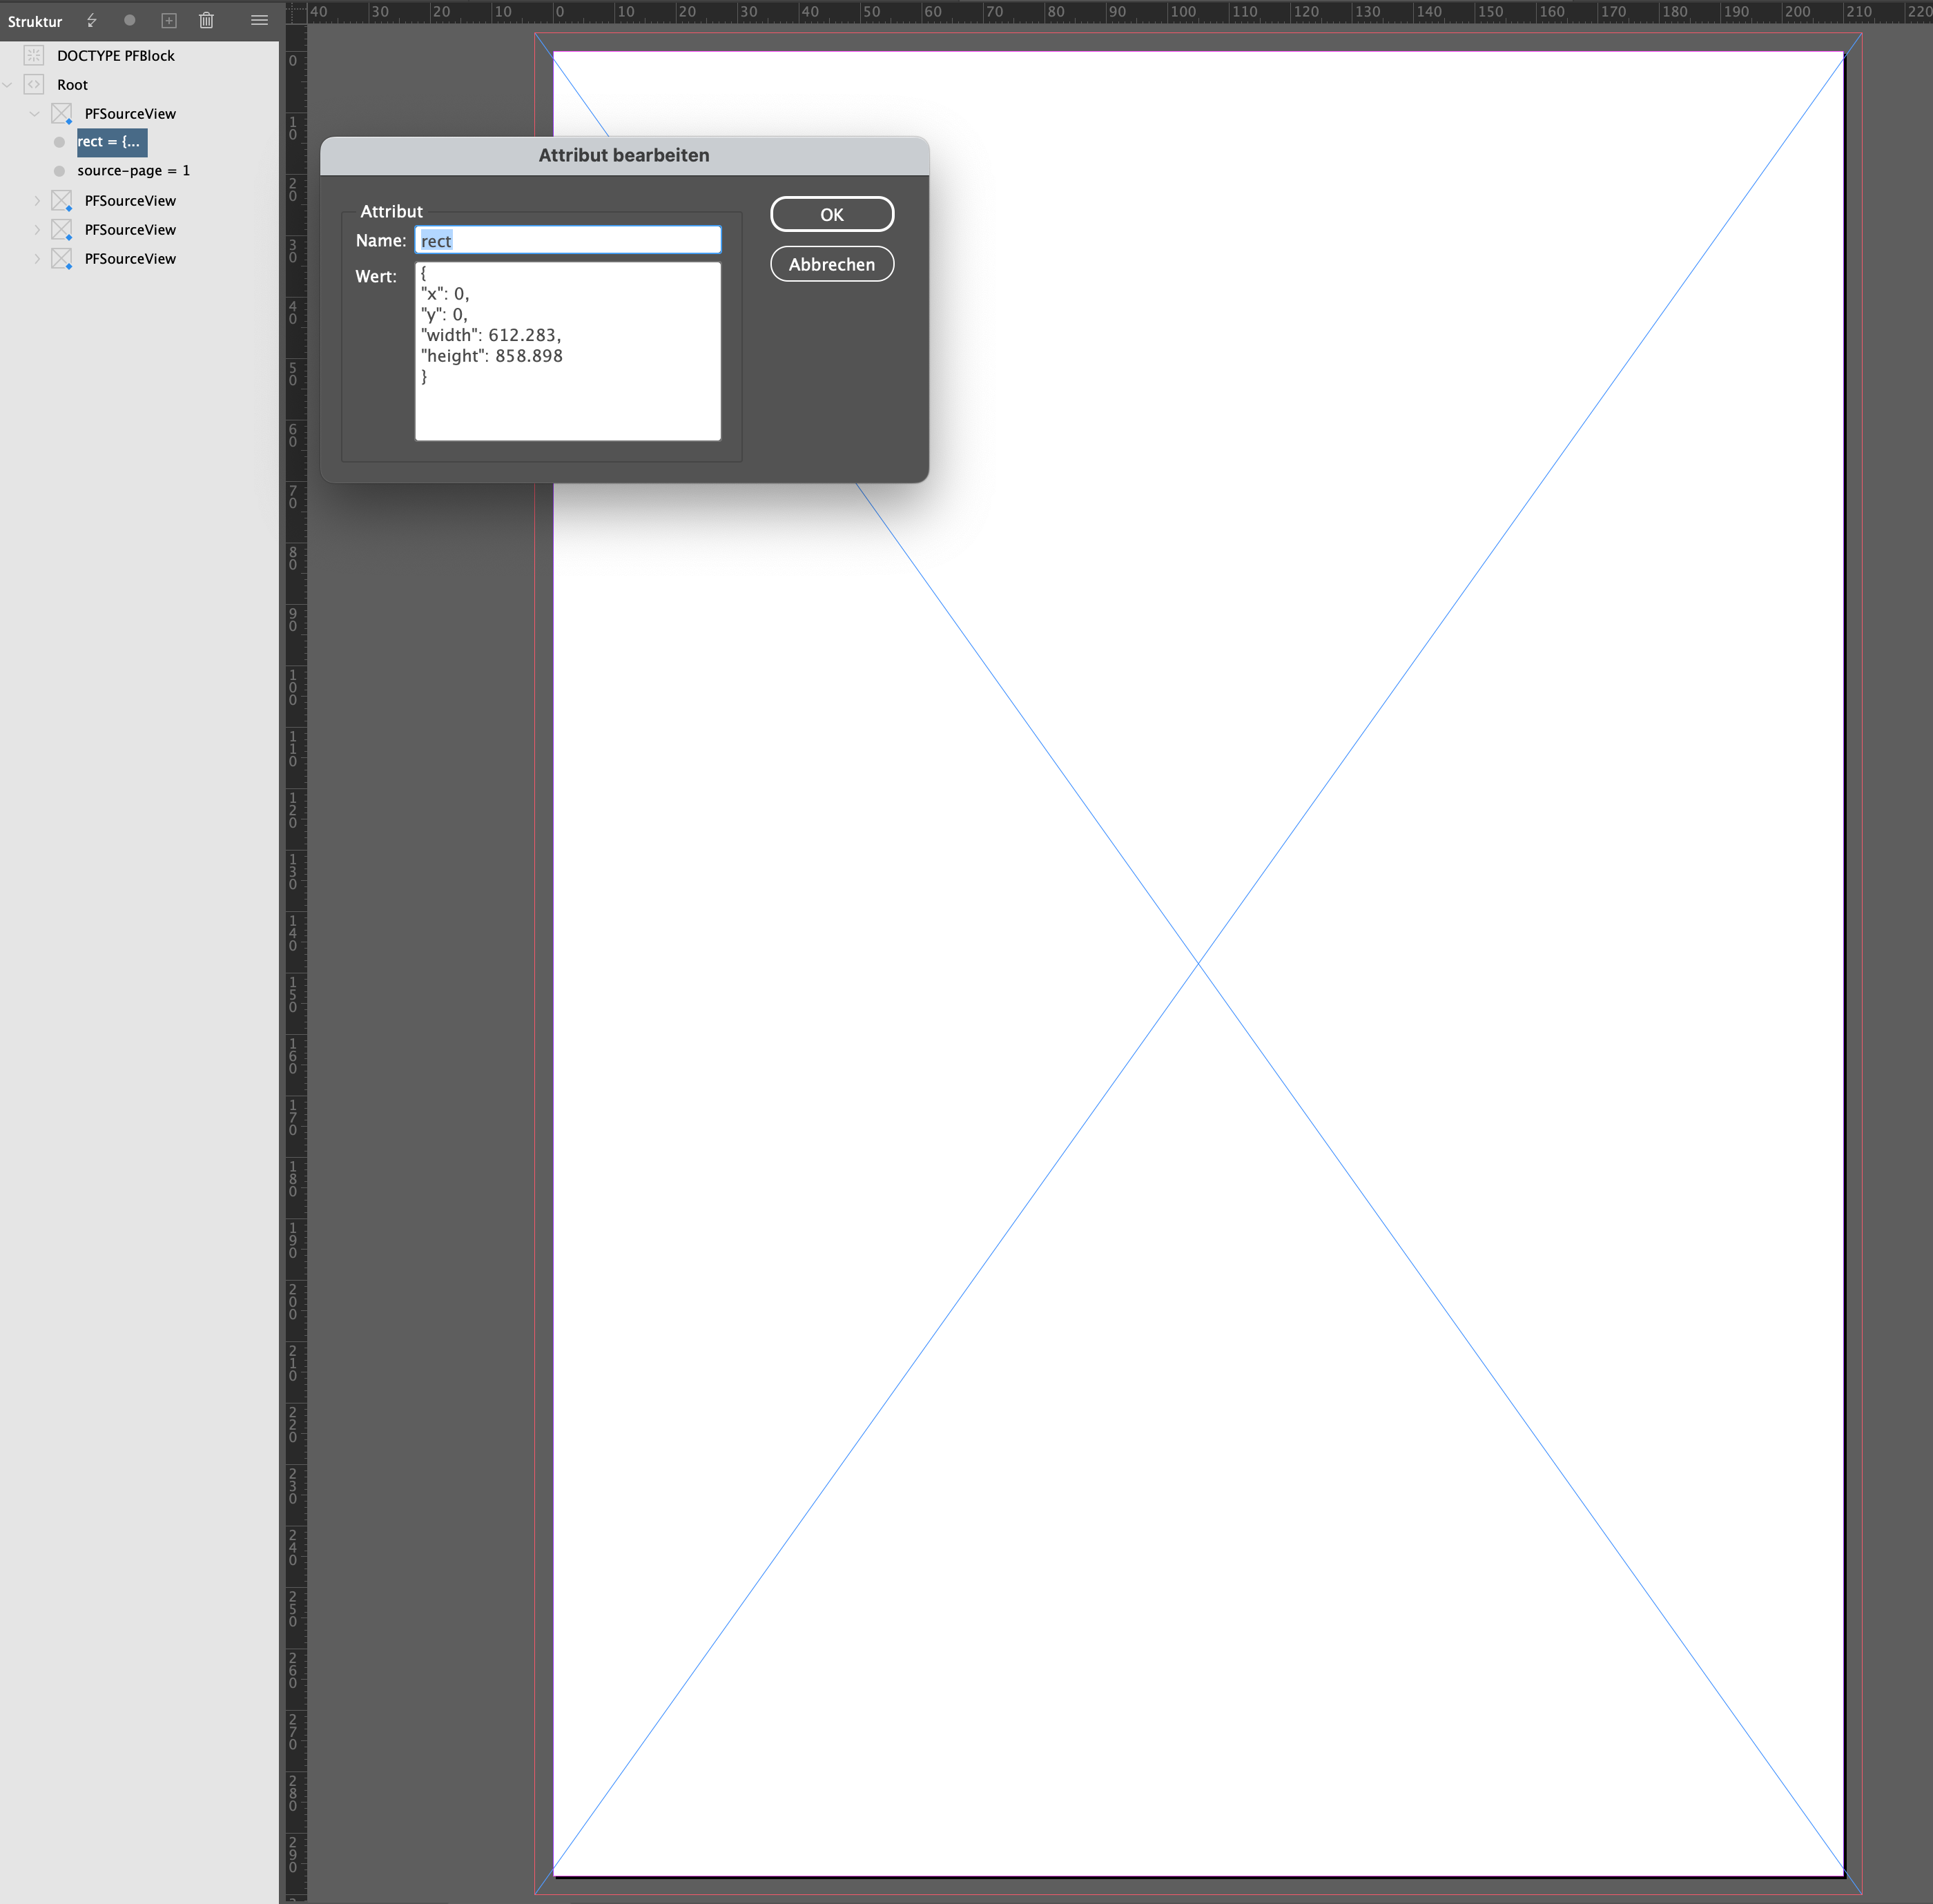Click the Root element code icon
This screenshot has height=1904, width=1933.
[34, 84]
